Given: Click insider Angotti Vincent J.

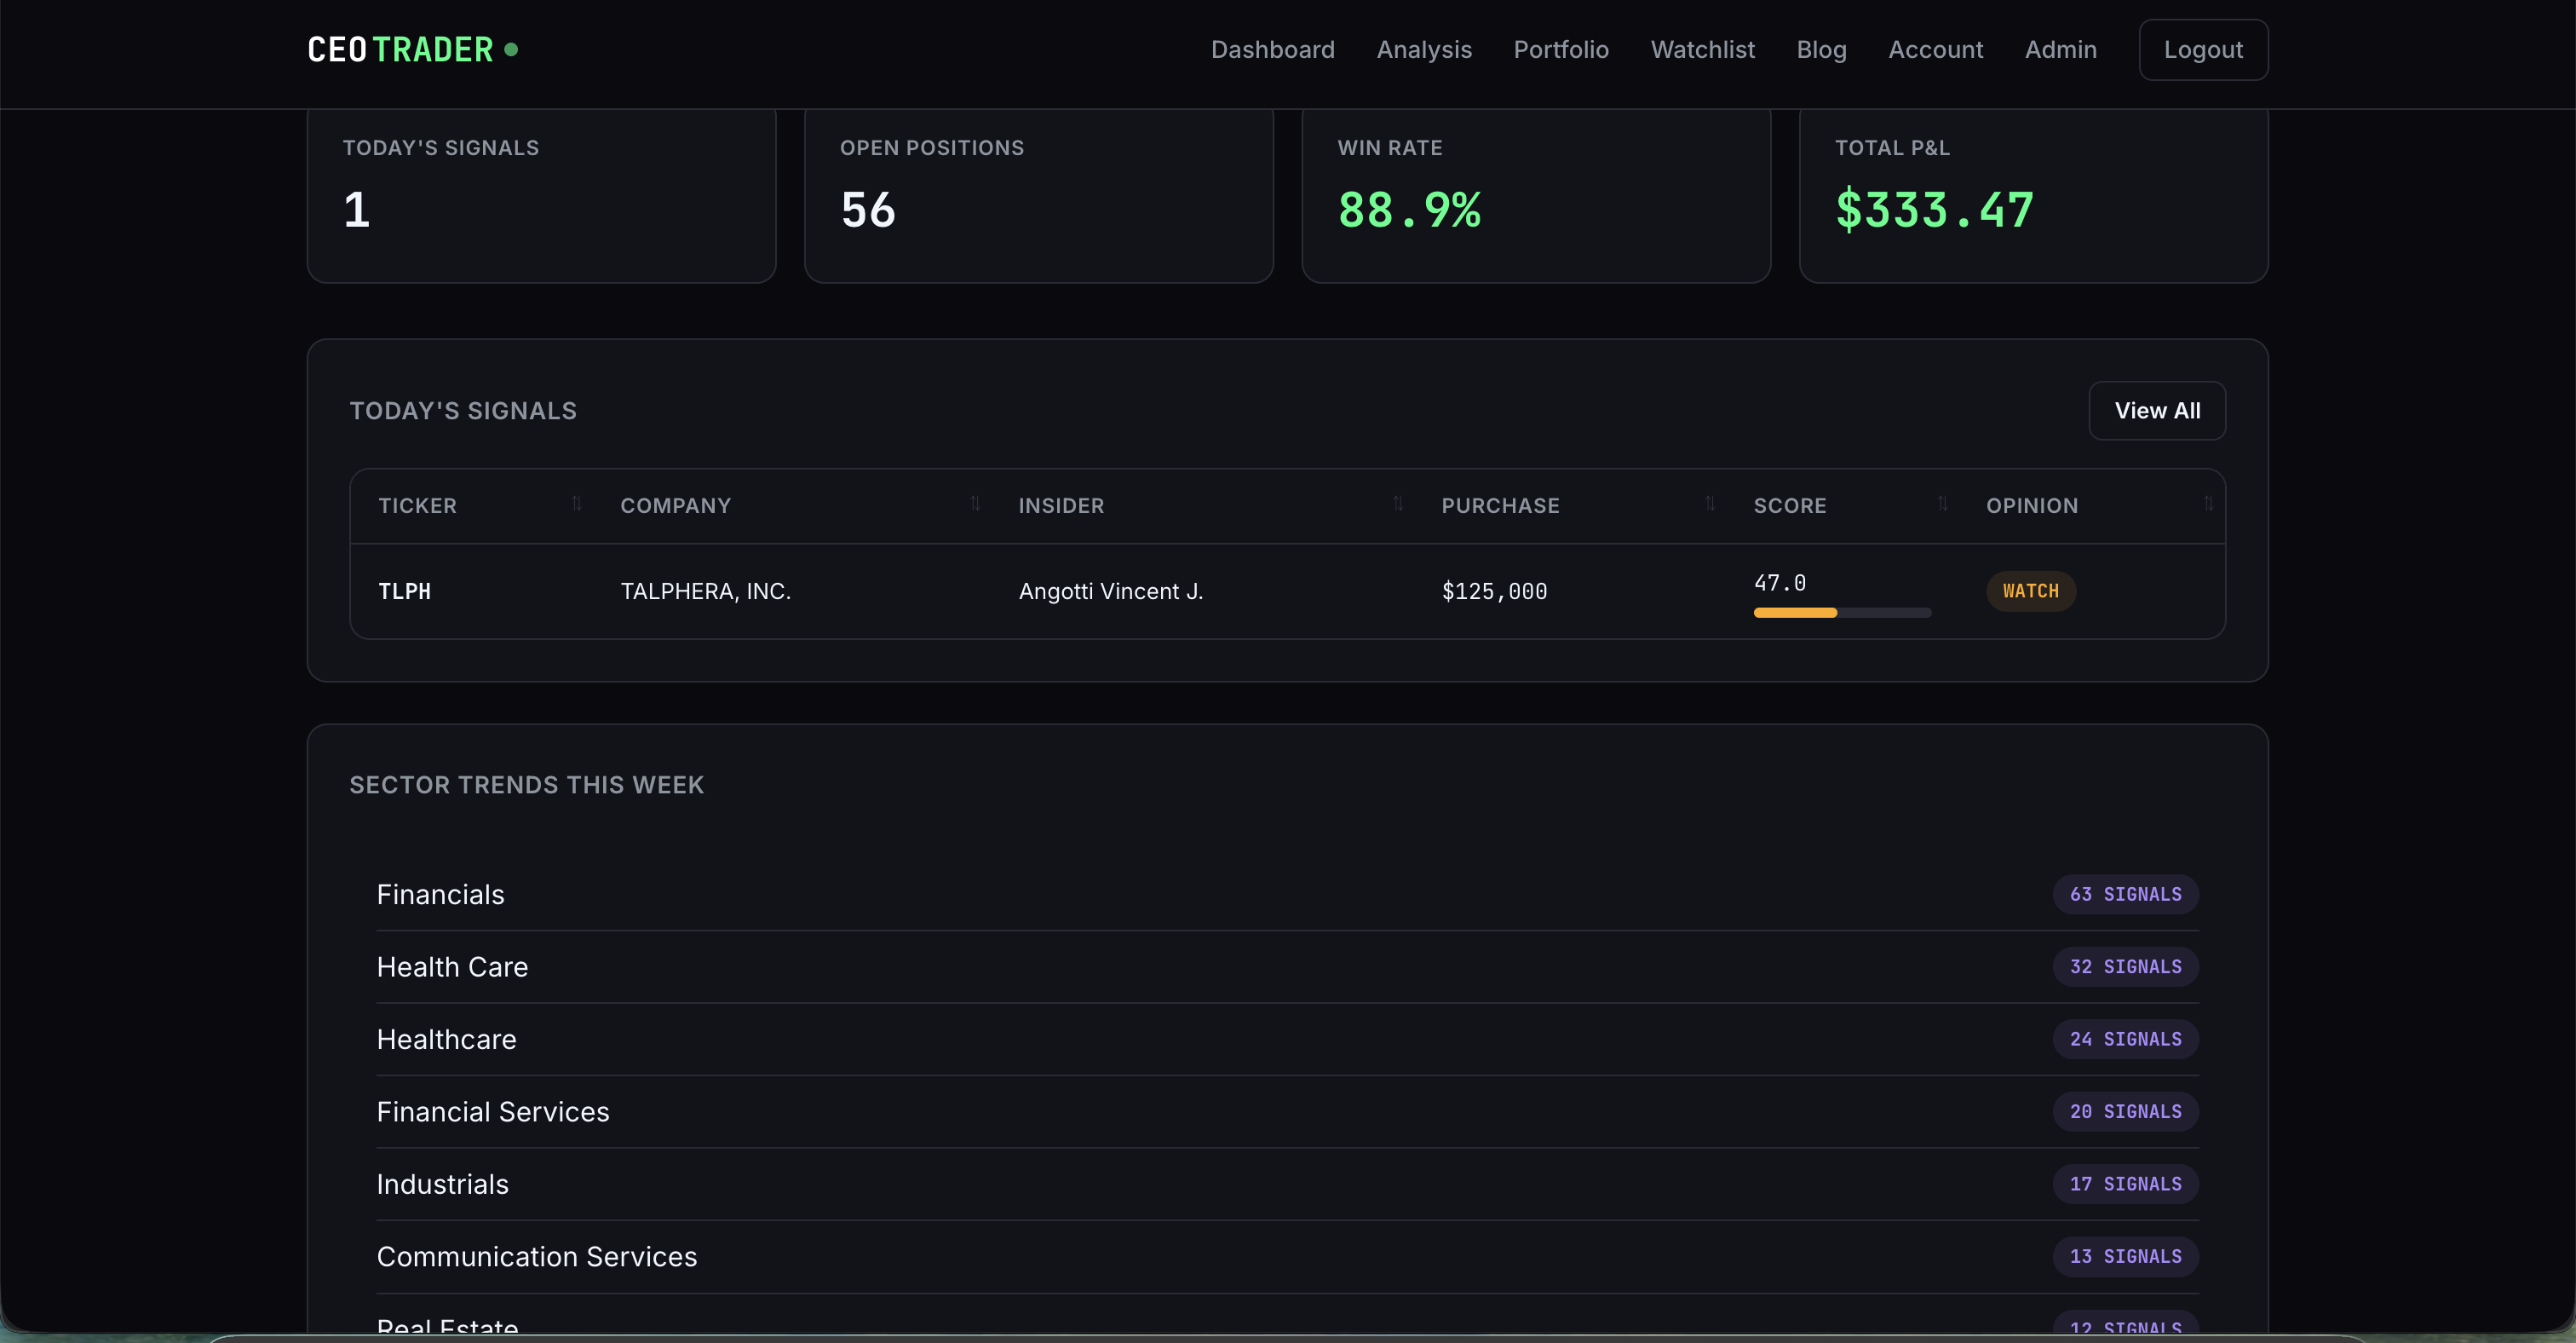Looking at the screenshot, I should (x=1110, y=591).
